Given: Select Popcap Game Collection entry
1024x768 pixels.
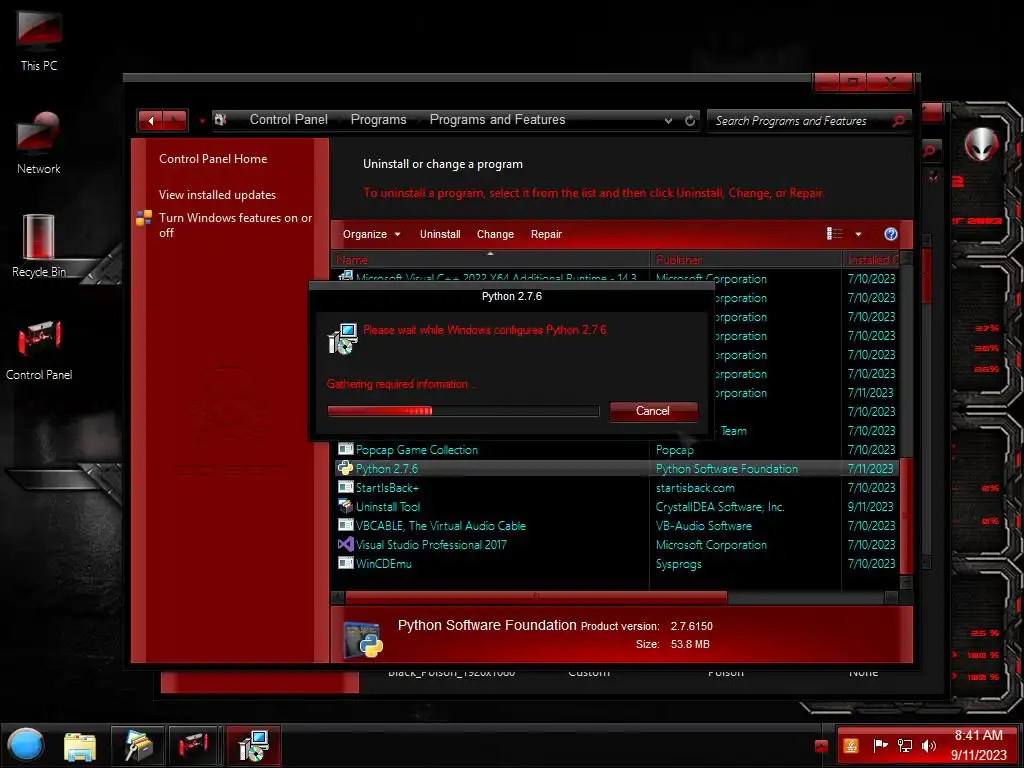Looking at the screenshot, I should [417, 450].
